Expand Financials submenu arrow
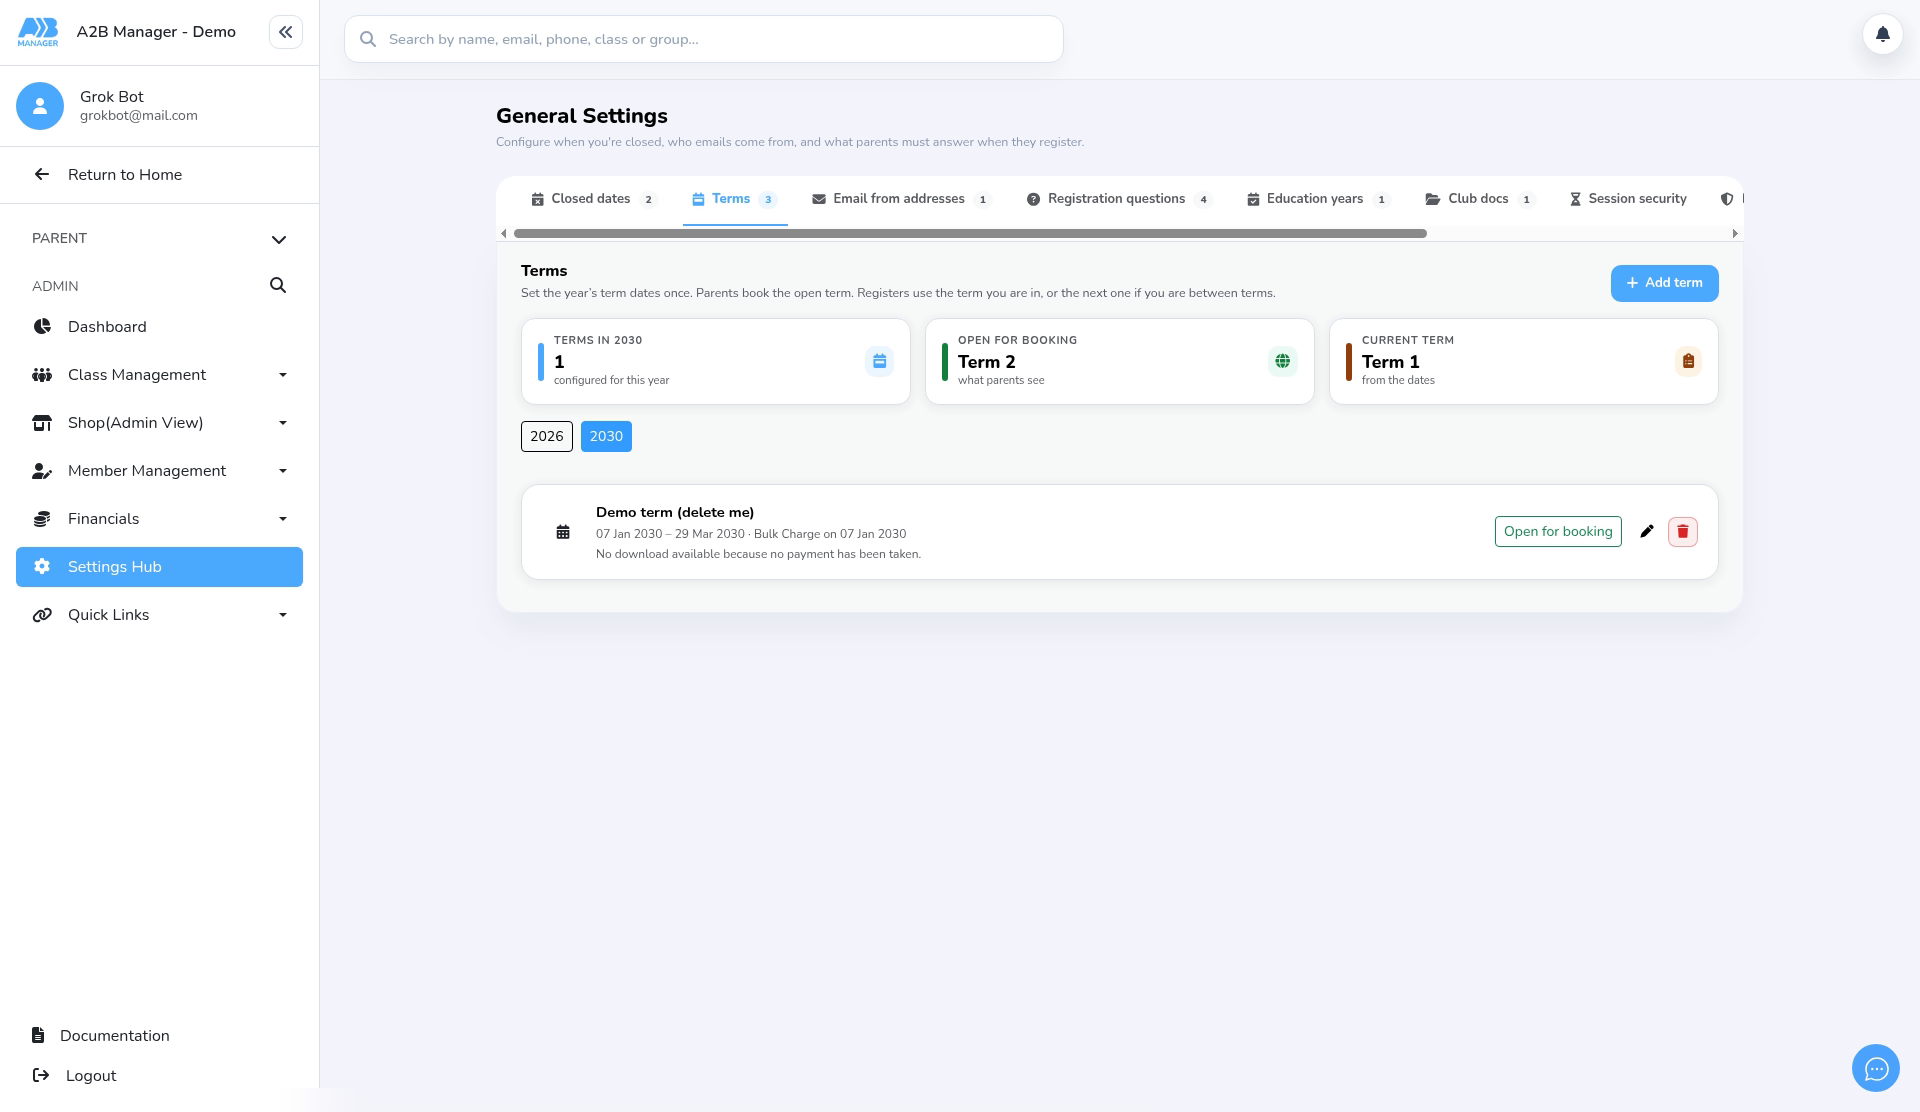 coord(282,519)
